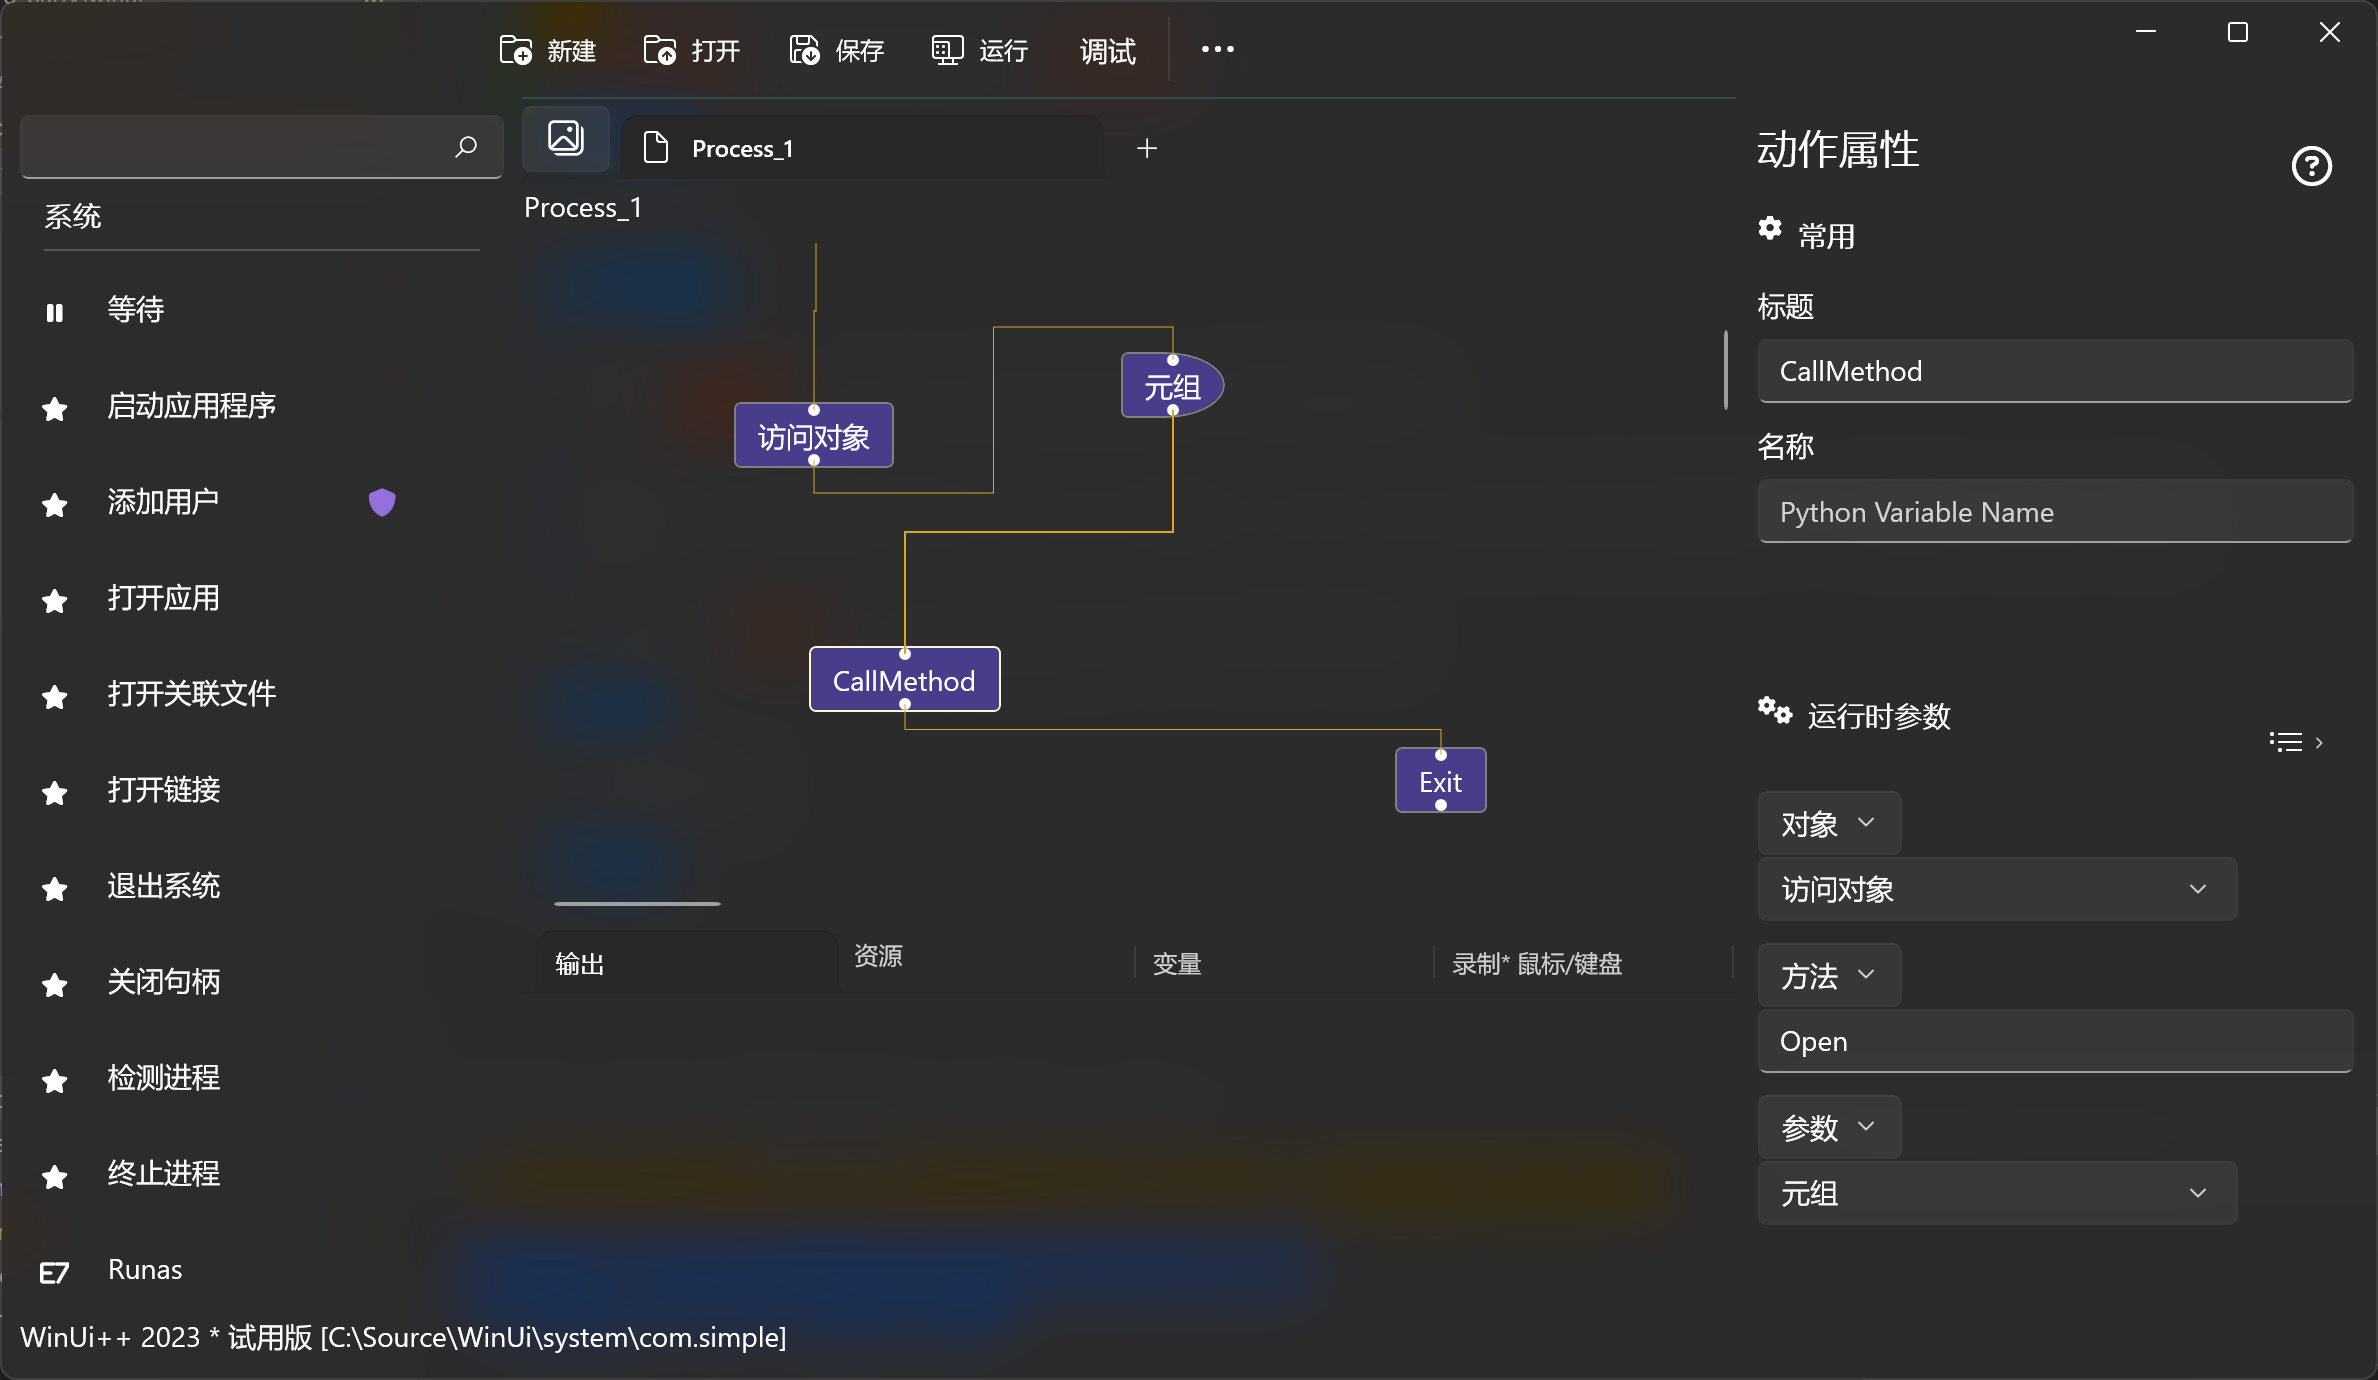The height and width of the screenshot is (1380, 2378).
Task: Open the 访问对象 object dropdown
Action: point(1997,889)
